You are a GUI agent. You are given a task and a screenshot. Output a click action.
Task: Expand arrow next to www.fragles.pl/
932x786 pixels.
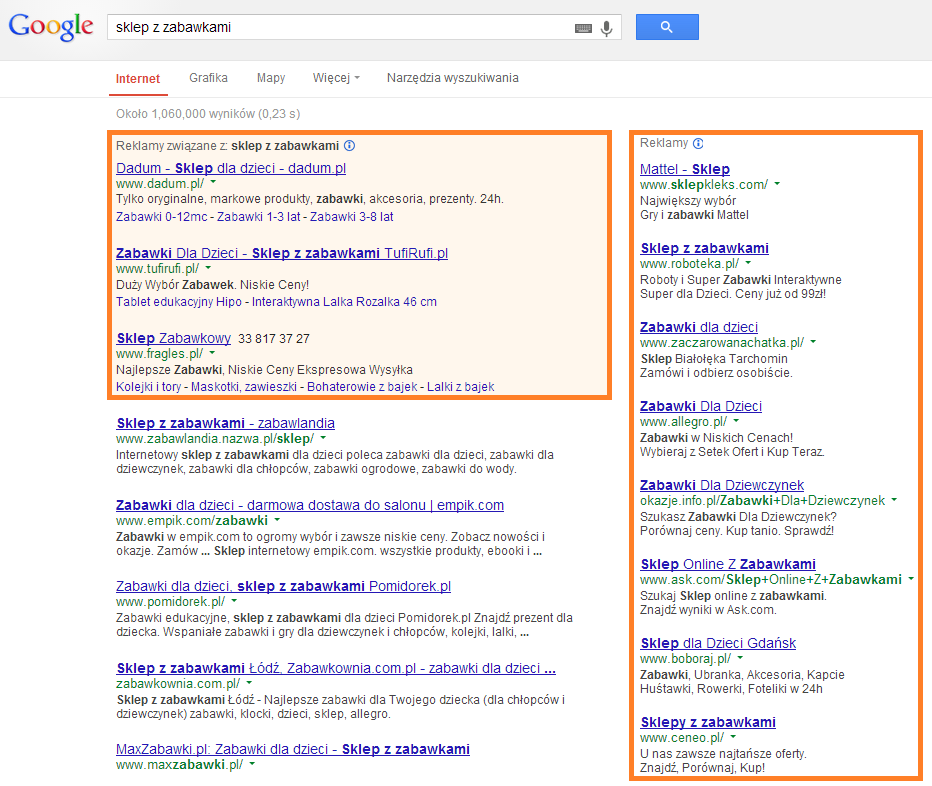(212, 353)
